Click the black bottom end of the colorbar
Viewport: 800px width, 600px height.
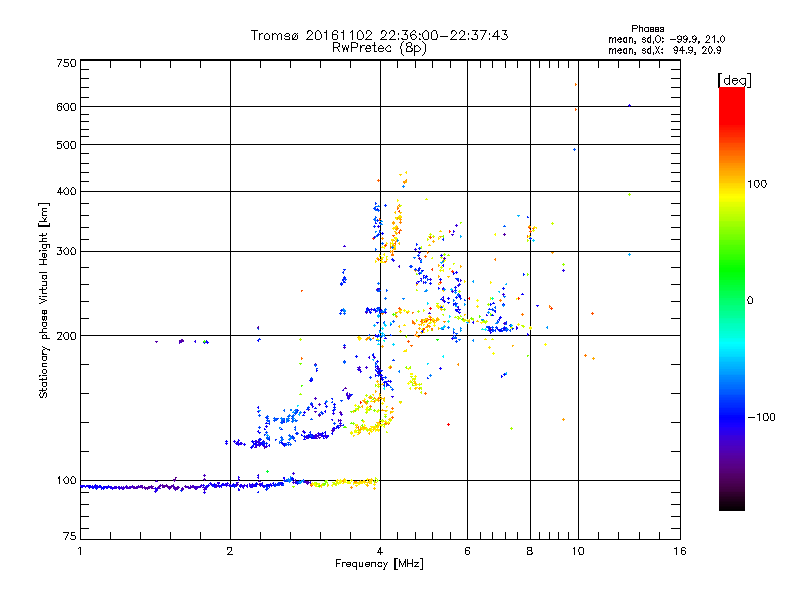[x=731, y=506]
